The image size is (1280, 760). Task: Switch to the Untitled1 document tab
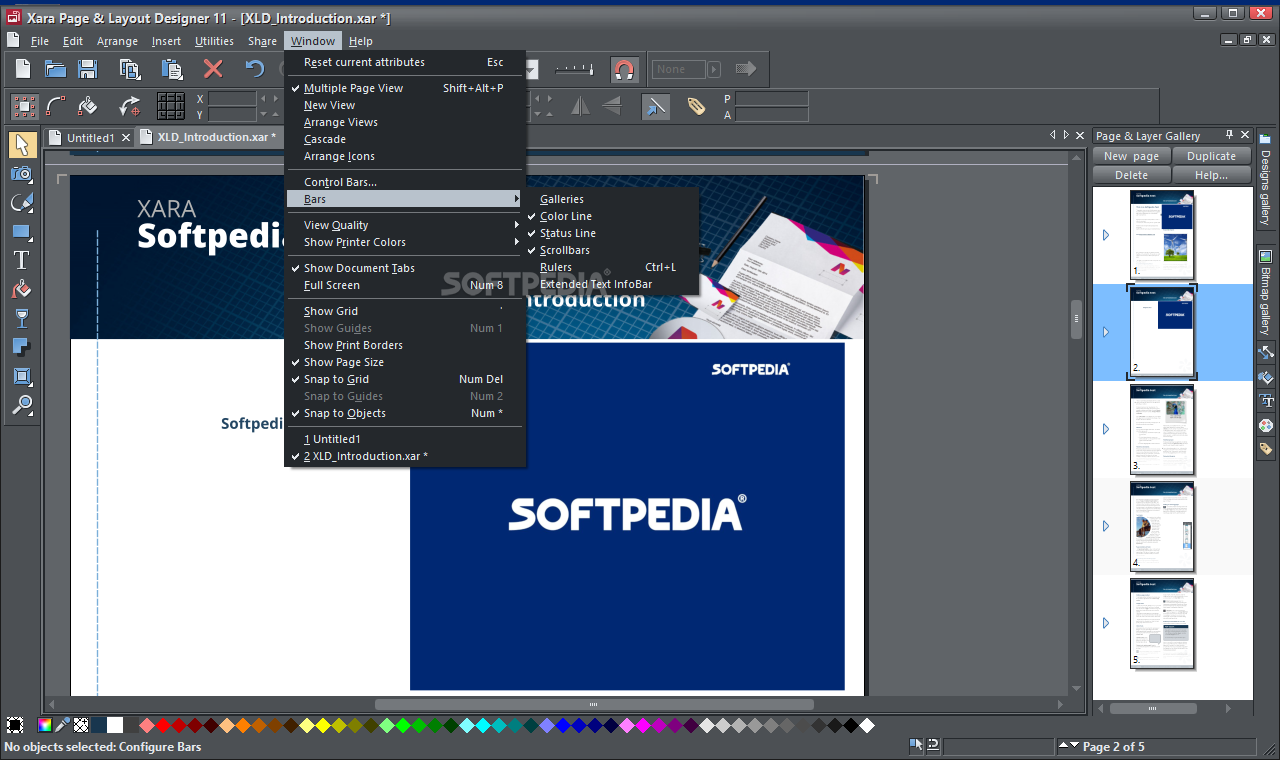[x=91, y=138]
